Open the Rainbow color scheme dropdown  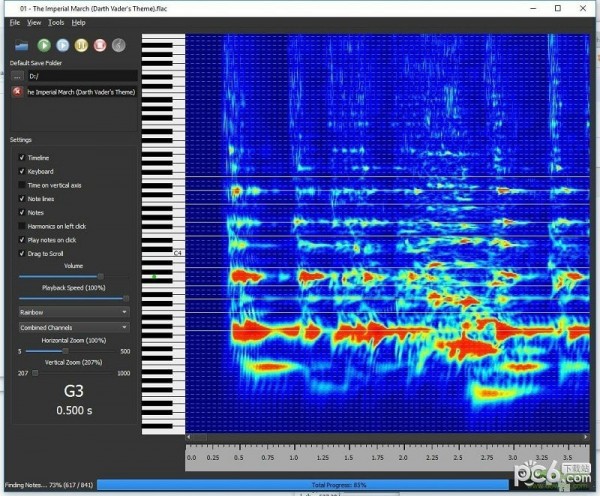[74, 312]
